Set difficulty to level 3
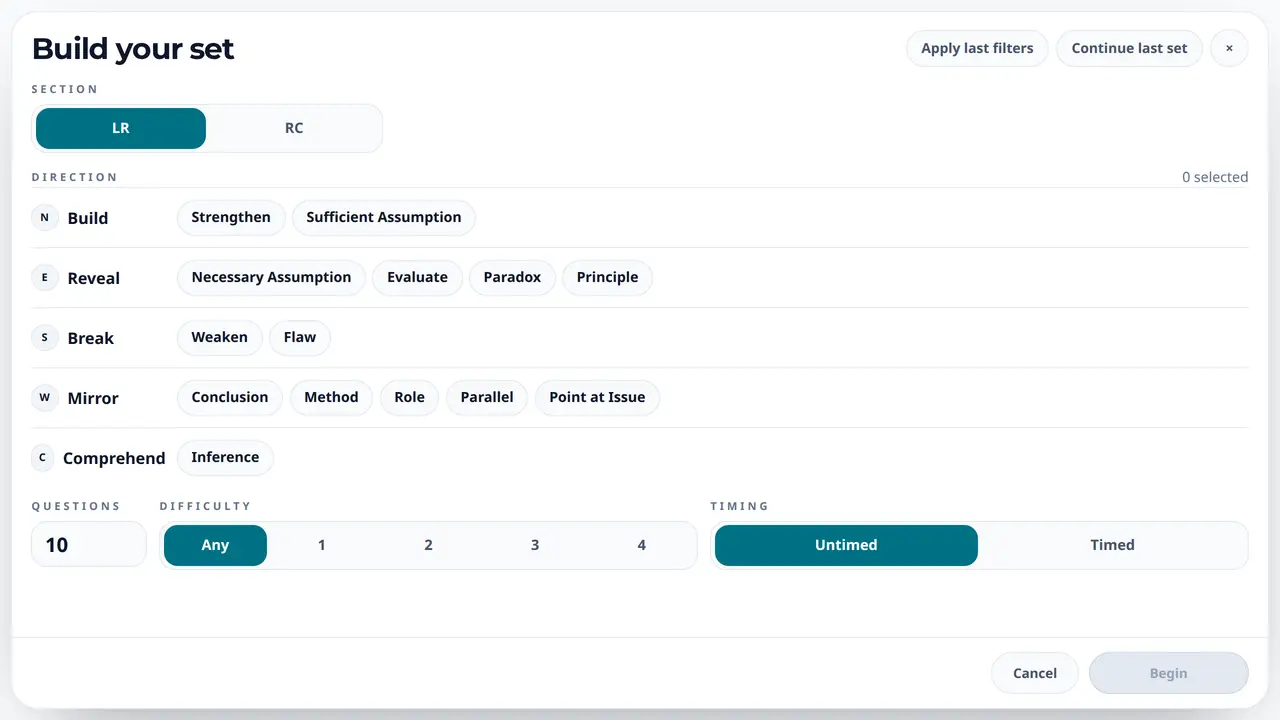The image size is (1280, 720). click(535, 545)
